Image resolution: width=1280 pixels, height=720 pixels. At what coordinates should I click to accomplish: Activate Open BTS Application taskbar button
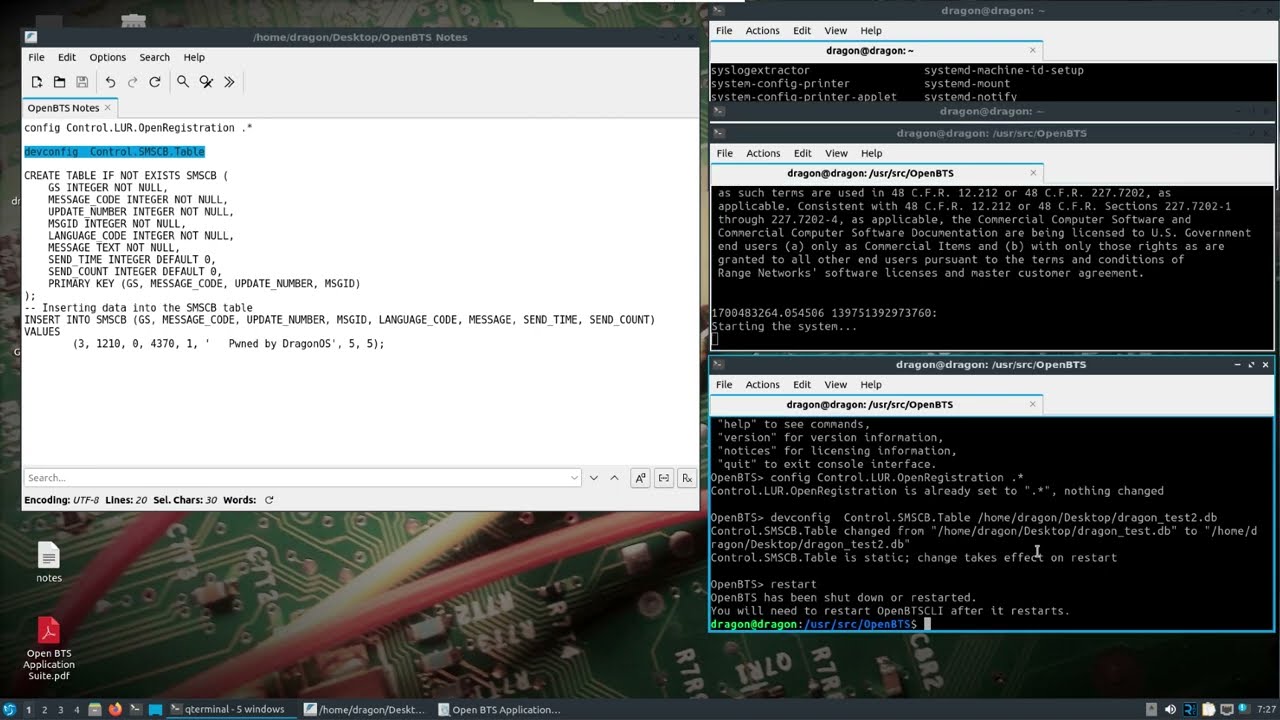(x=500, y=710)
